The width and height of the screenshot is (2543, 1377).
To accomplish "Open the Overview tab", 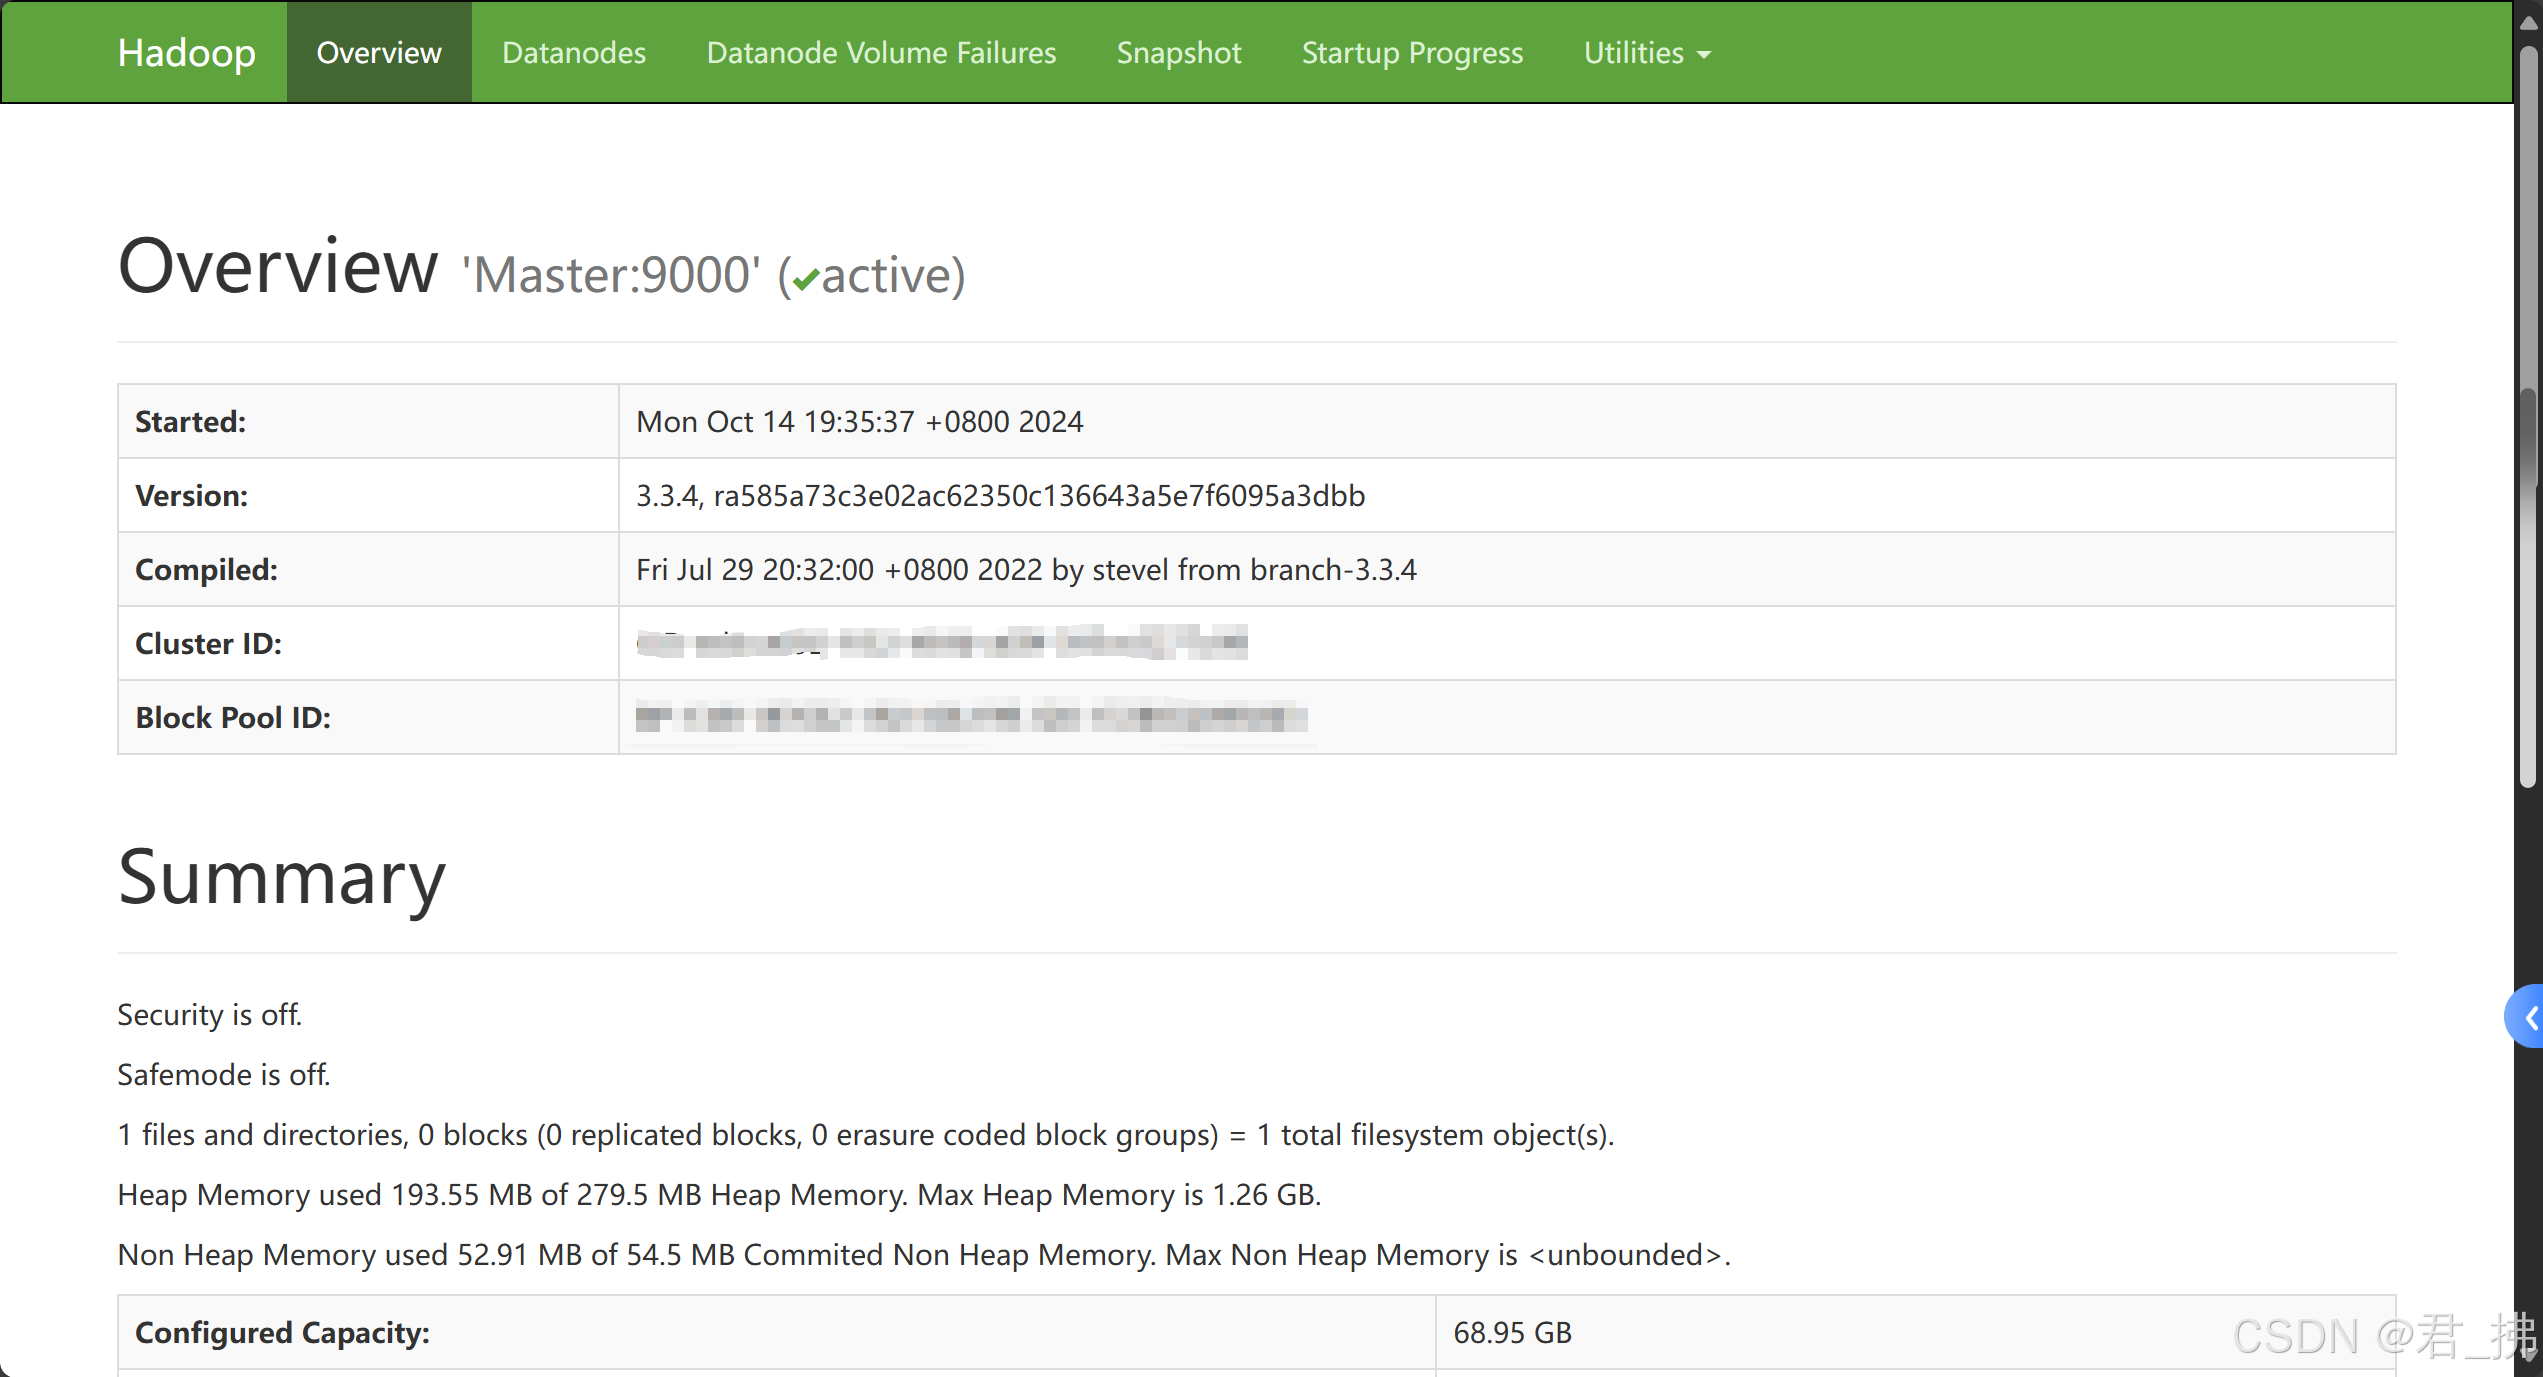I will coord(379,53).
